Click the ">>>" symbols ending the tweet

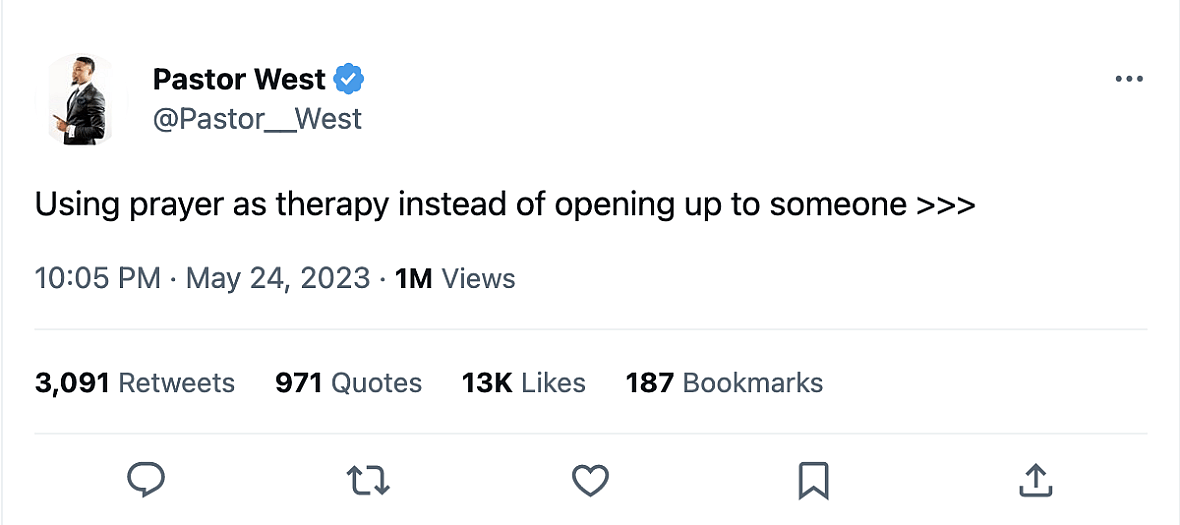(945, 205)
